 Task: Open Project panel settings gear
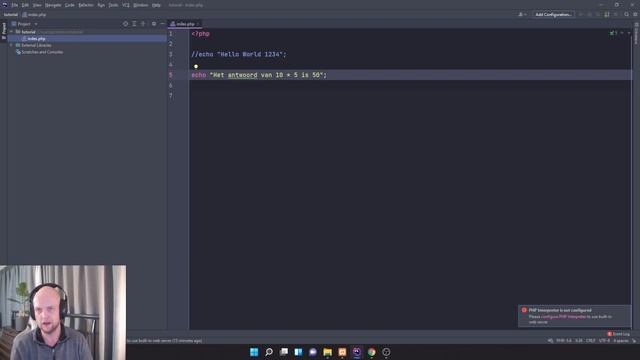click(154, 24)
